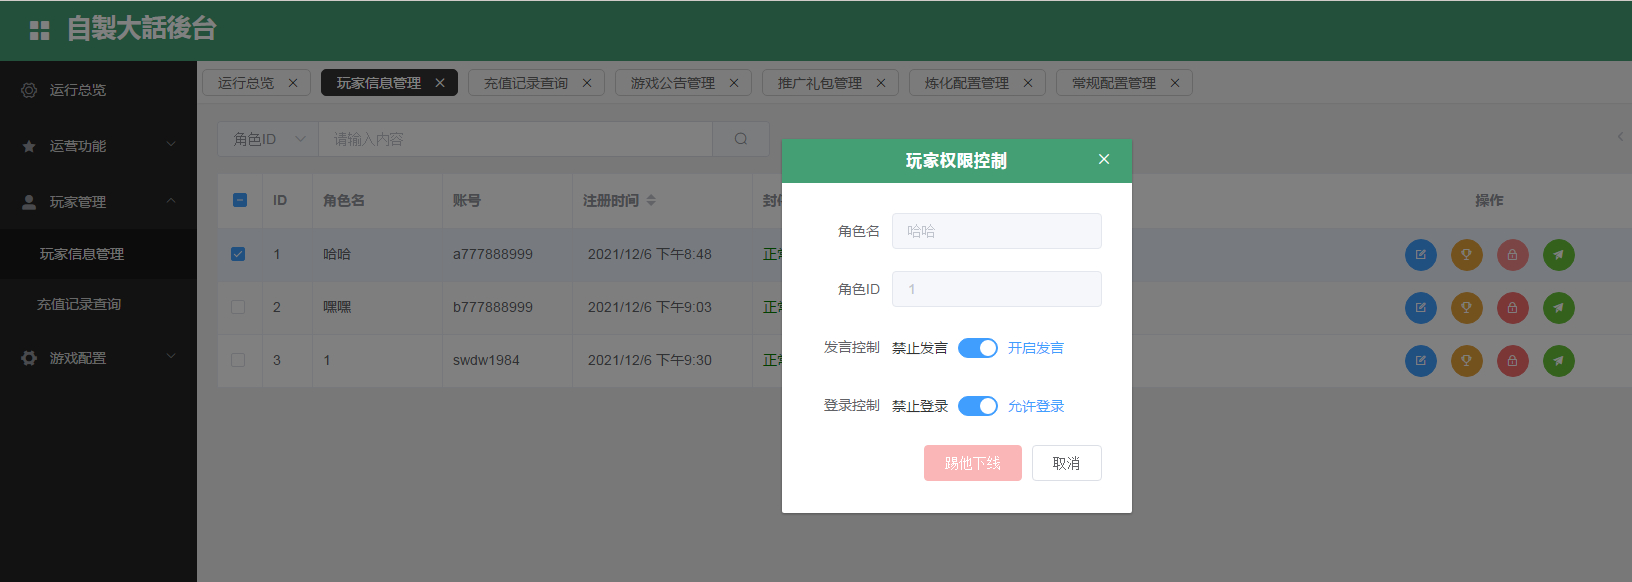Click the orange trophy icon for row 2
This screenshot has width=1632, height=582.
pos(1466,308)
